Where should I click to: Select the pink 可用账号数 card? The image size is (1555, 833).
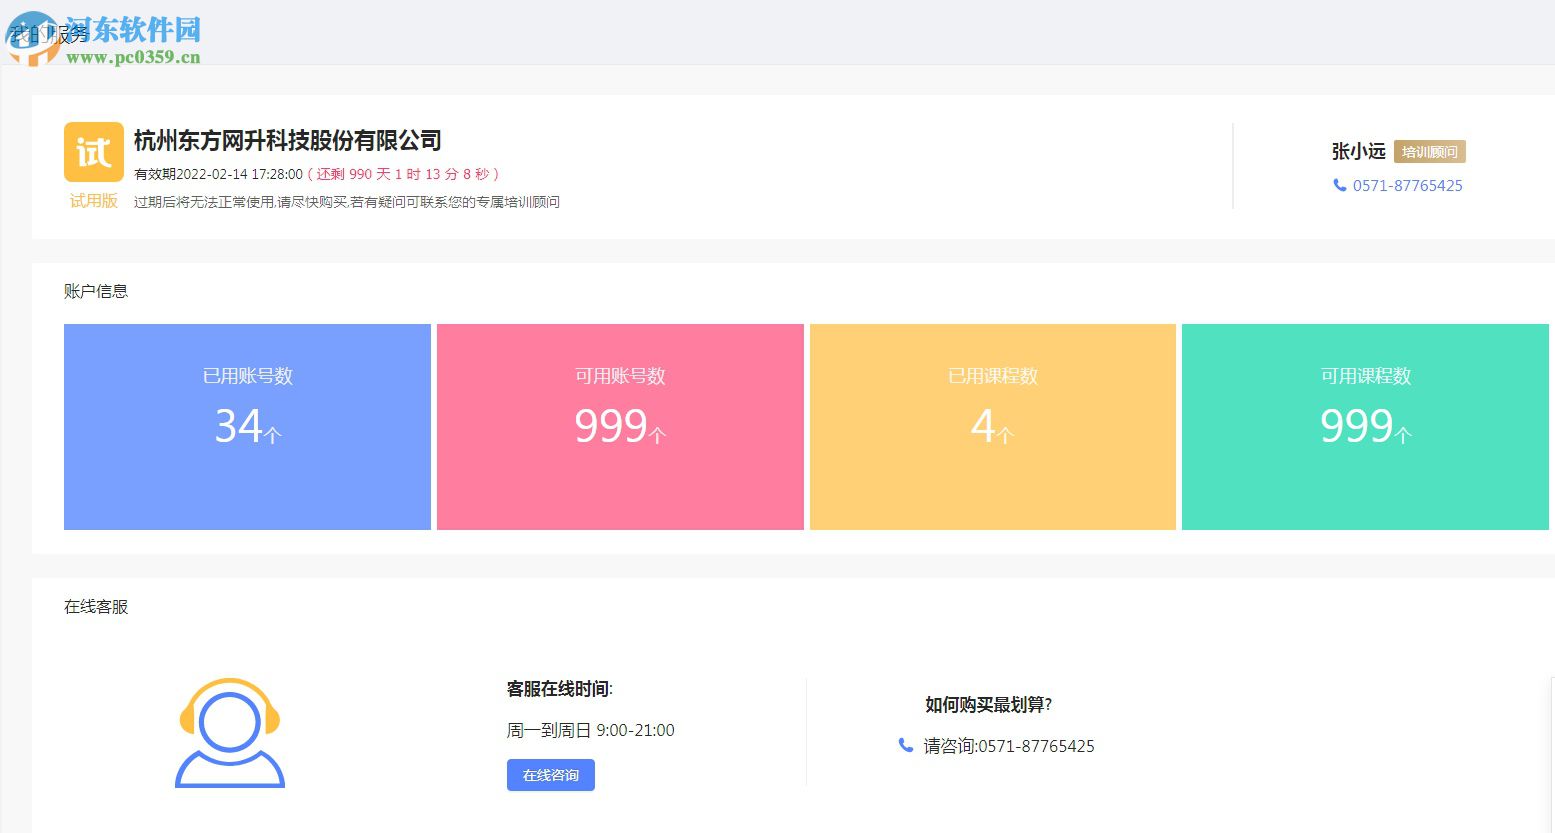click(620, 427)
